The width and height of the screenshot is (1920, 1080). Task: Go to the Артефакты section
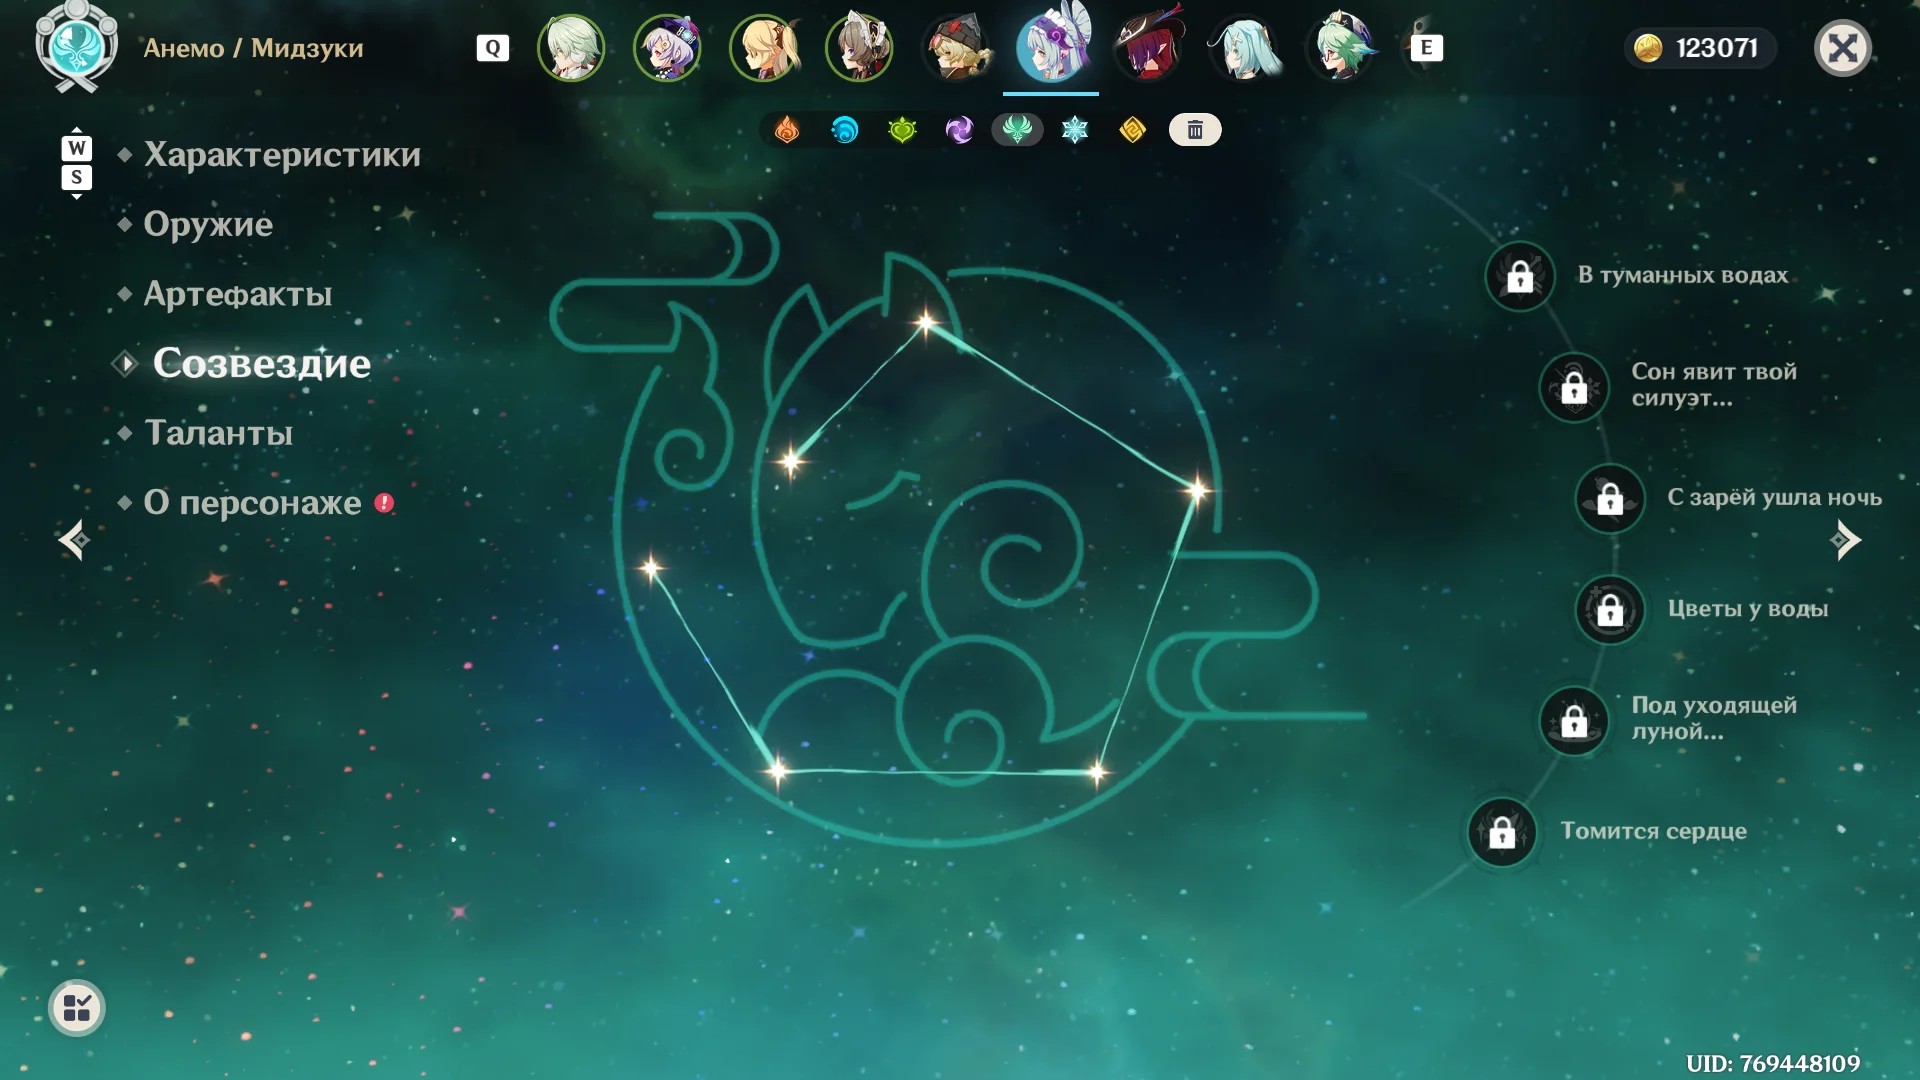coord(238,294)
